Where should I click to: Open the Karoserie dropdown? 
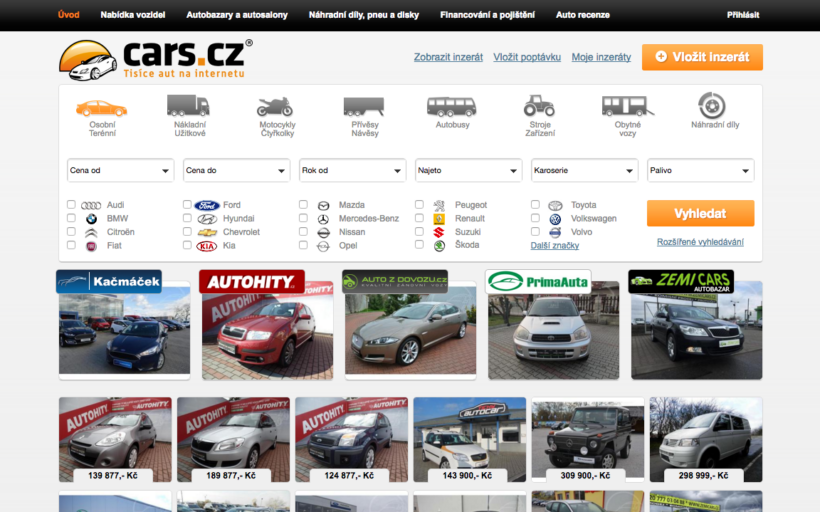click(585, 170)
